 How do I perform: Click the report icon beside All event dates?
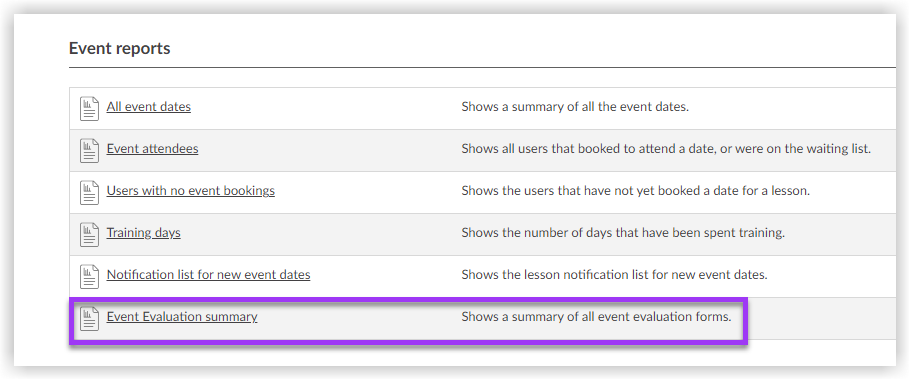click(89, 108)
